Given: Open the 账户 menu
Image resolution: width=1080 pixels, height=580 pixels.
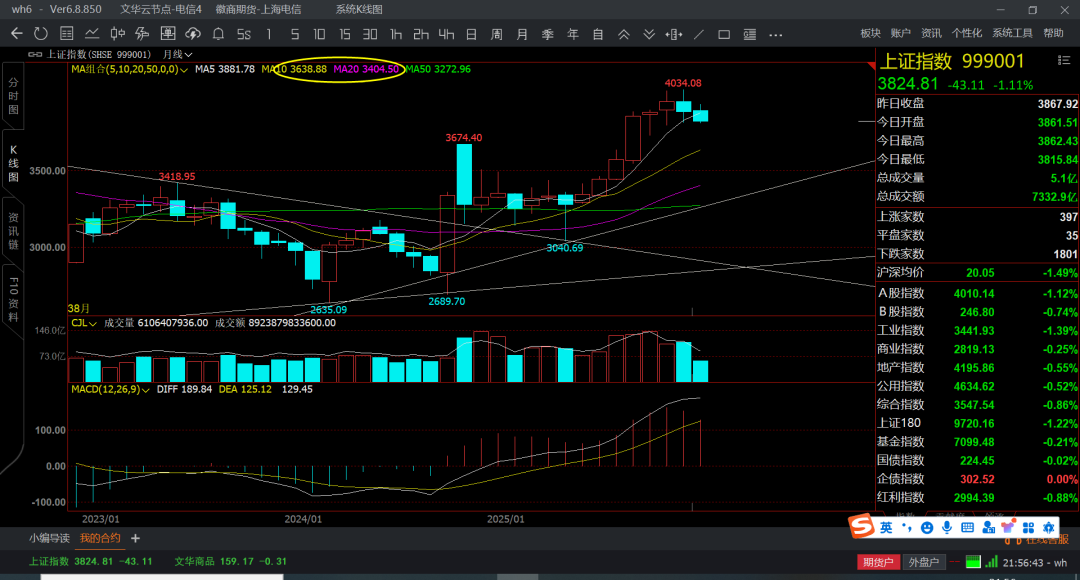Looking at the screenshot, I should click(x=900, y=33).
